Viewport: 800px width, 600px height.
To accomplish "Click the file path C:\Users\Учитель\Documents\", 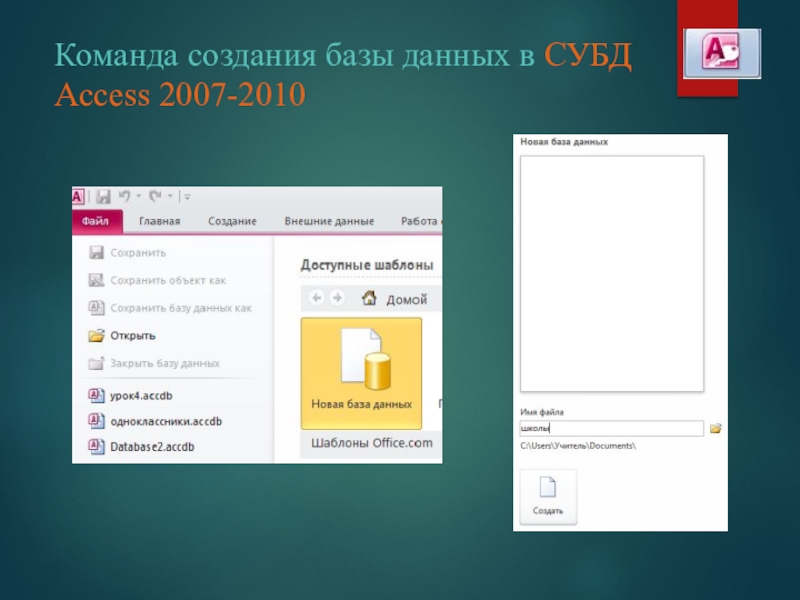I will tap(578, 446).
